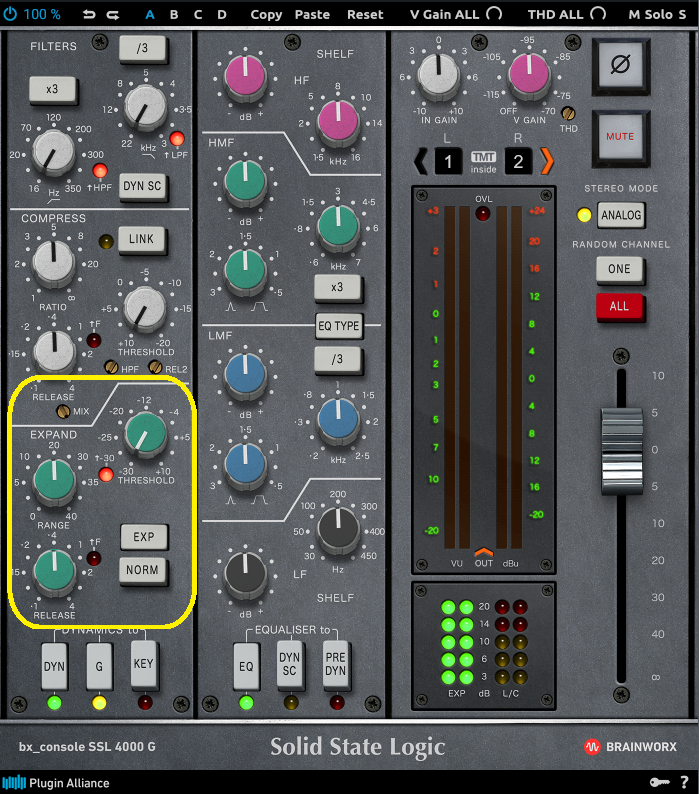Click the OVL overload LED
Image resolution: width=699 pixels, height=794 pixels.
(x=483, y=213)
